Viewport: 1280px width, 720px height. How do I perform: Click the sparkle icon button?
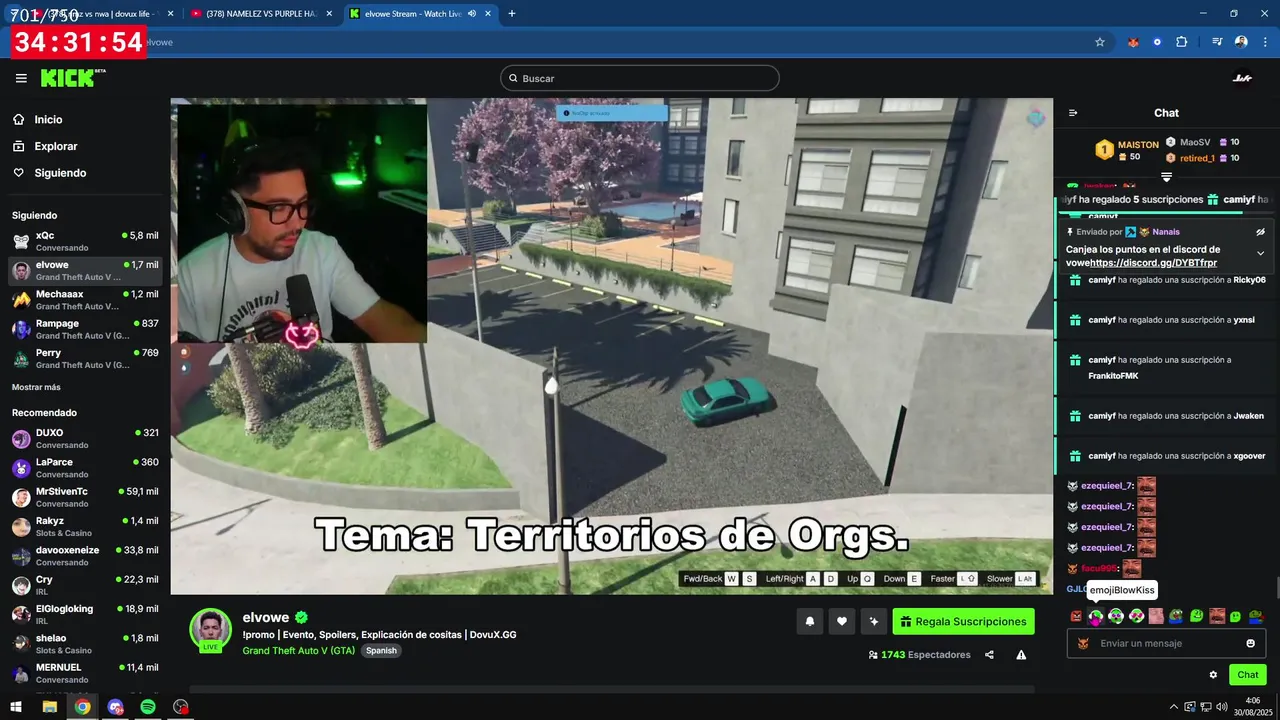click(x=874, y=621)
